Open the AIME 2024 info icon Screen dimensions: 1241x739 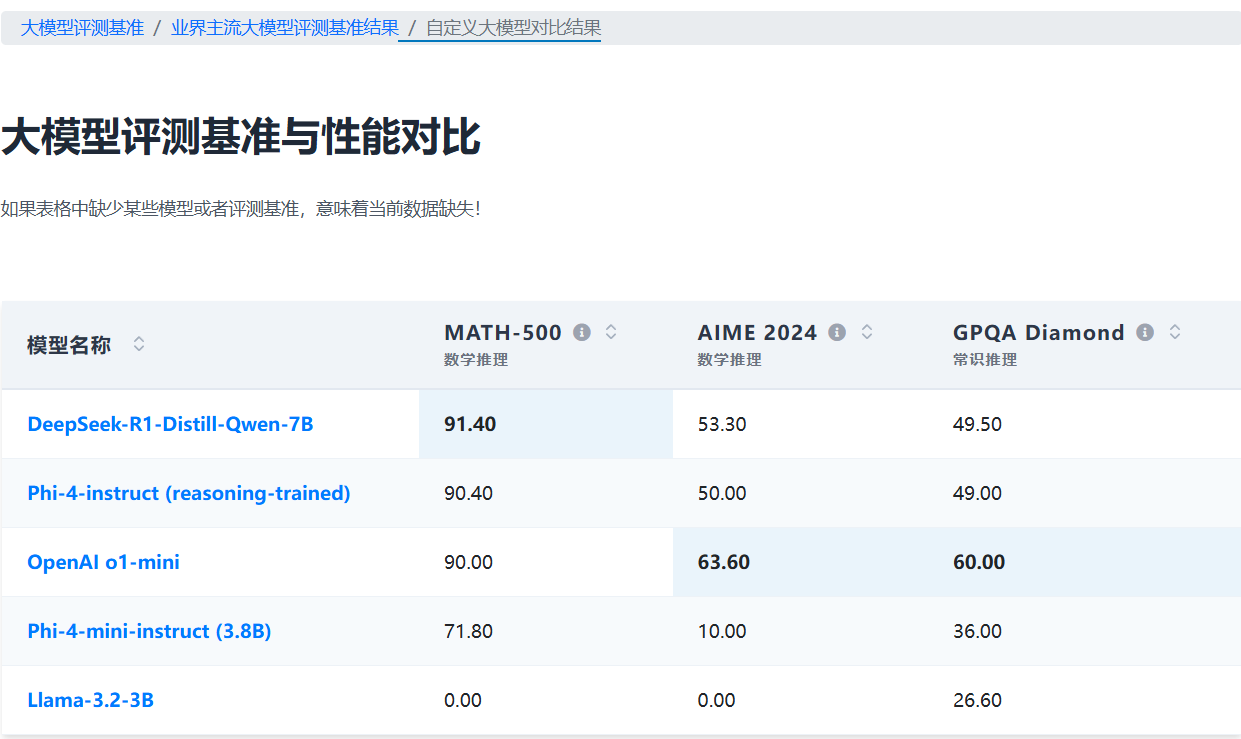pos(838,332)
